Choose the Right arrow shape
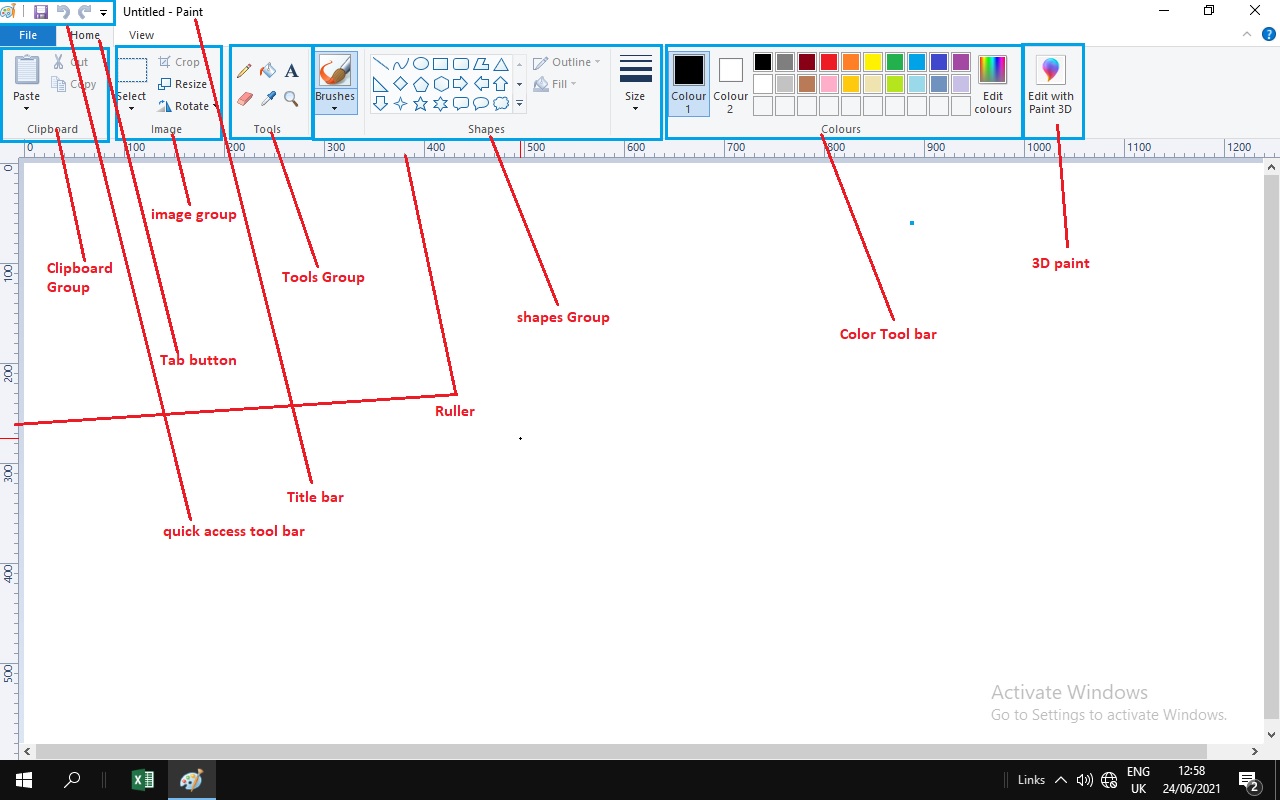 (461, 84)
